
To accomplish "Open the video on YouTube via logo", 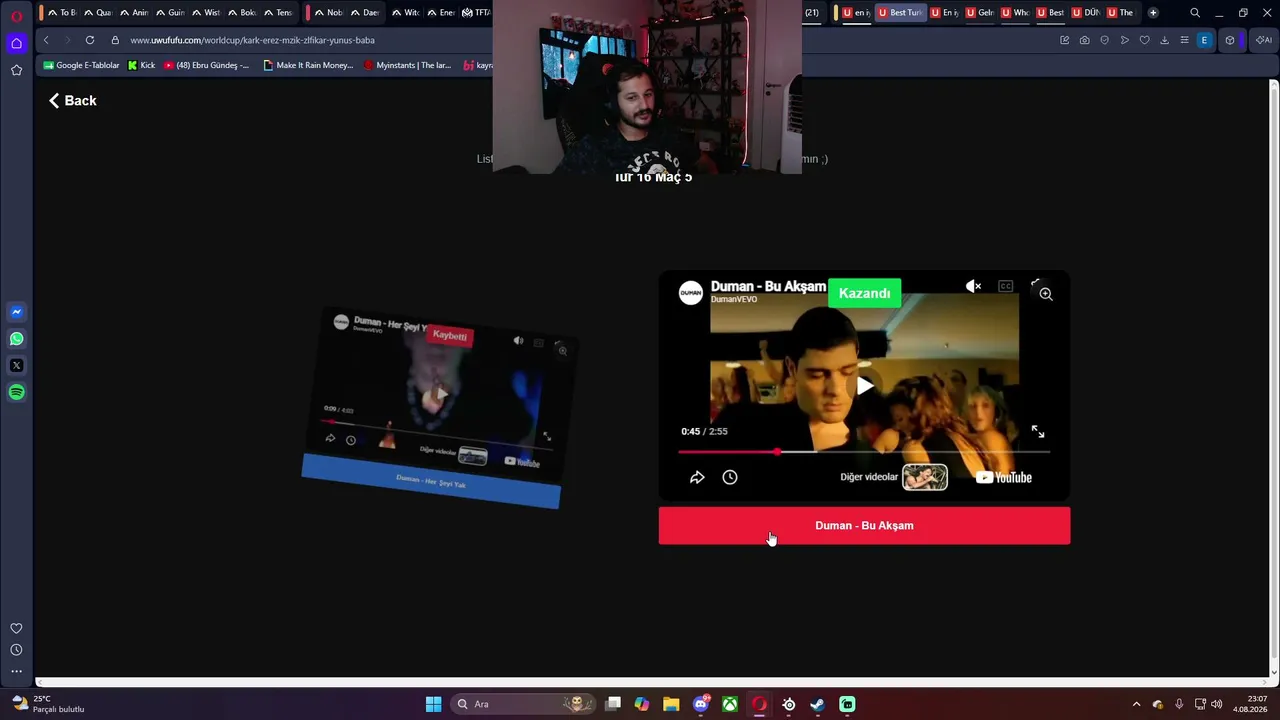I will (1004, 477).
